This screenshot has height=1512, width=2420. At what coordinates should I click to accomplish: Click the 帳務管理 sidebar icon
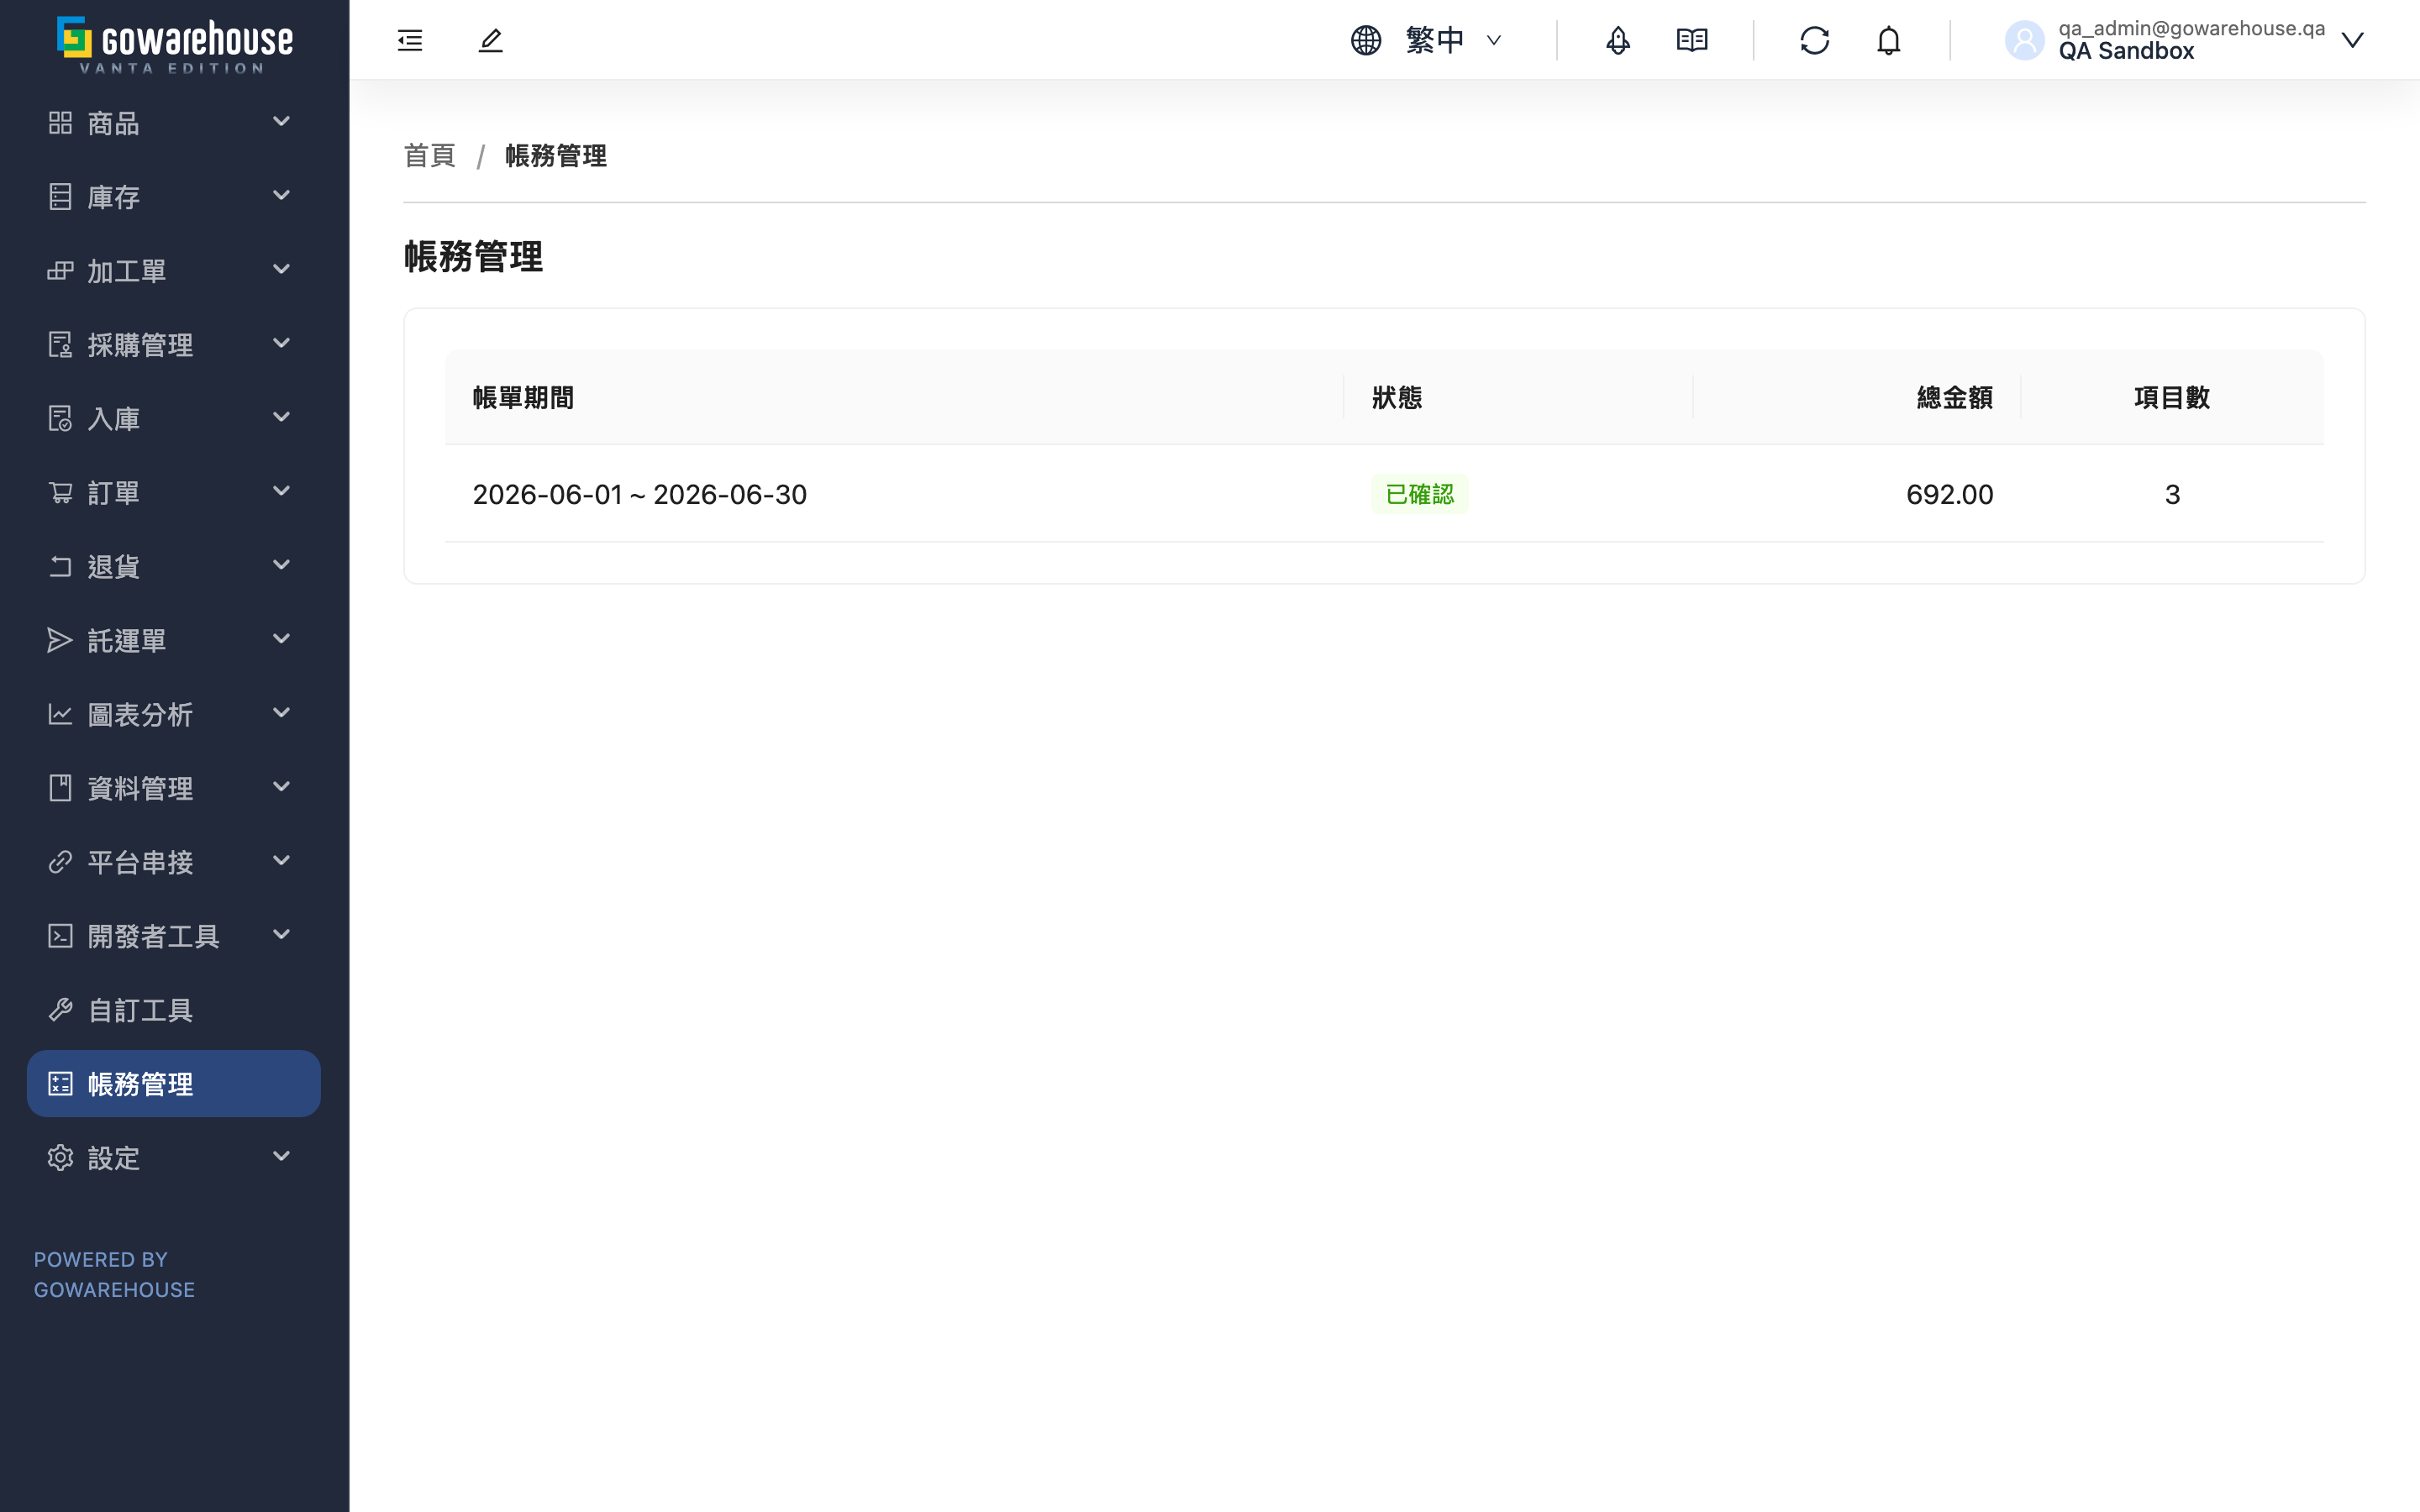tap(60, 1084)
